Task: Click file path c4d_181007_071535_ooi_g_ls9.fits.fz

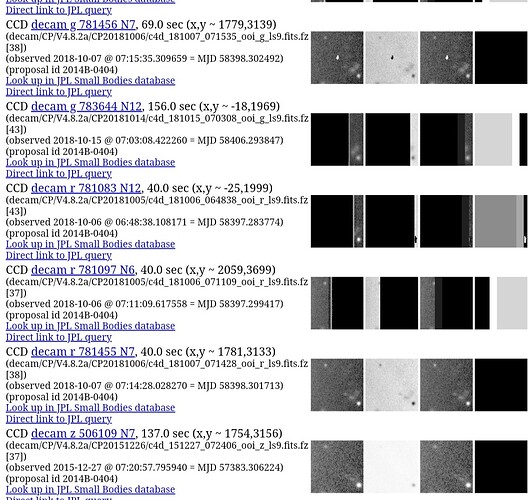Action: (x=228, y=37)
